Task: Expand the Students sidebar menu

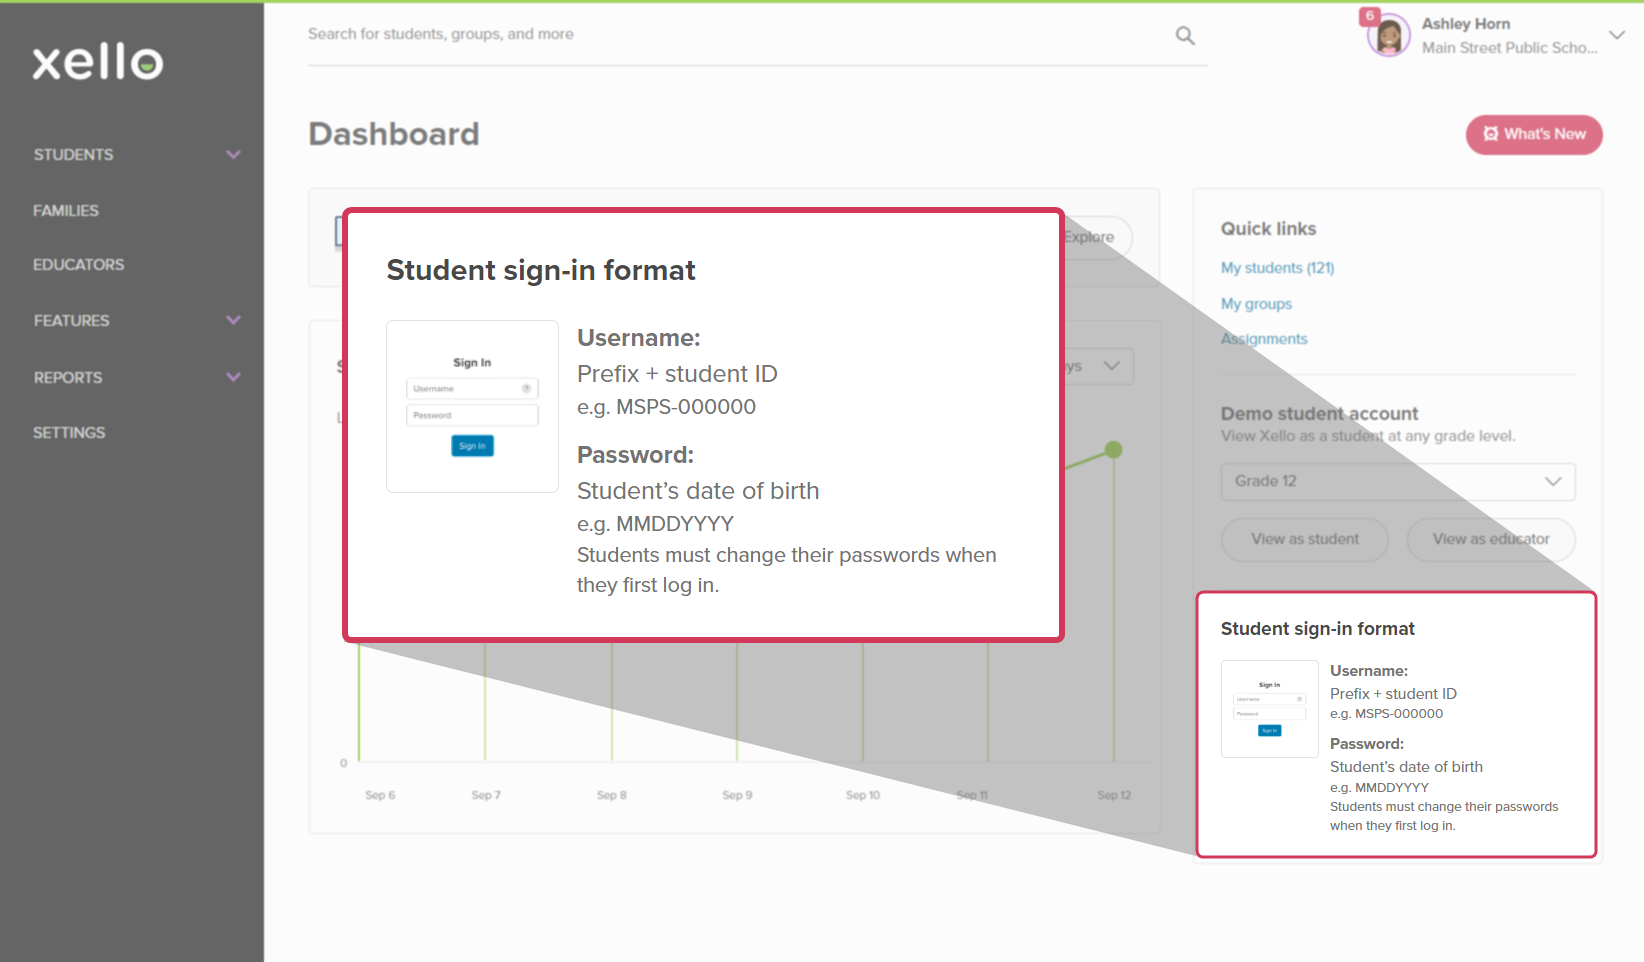Action: [233, 155]
